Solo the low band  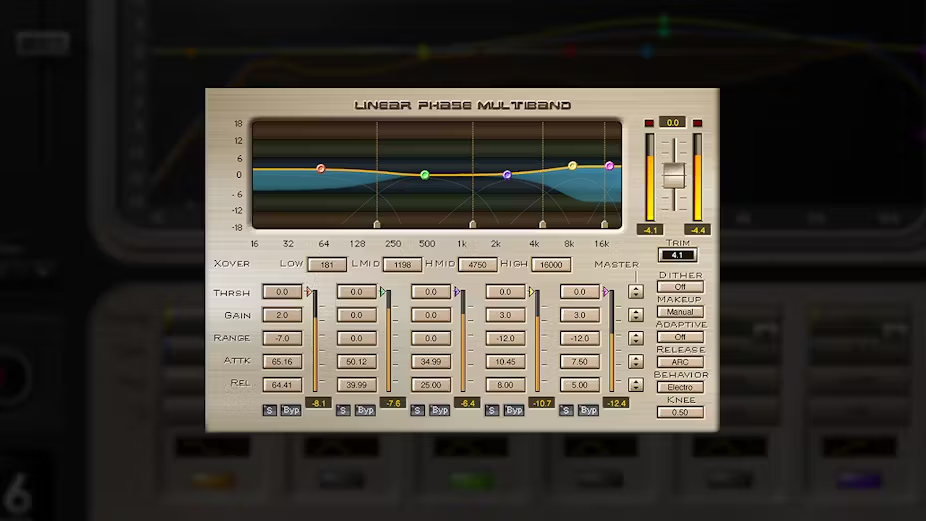(x=269, y=410)
